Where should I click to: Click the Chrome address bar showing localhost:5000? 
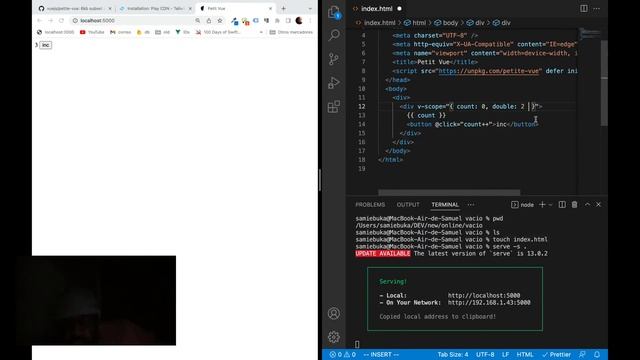(x=133, y=20)
